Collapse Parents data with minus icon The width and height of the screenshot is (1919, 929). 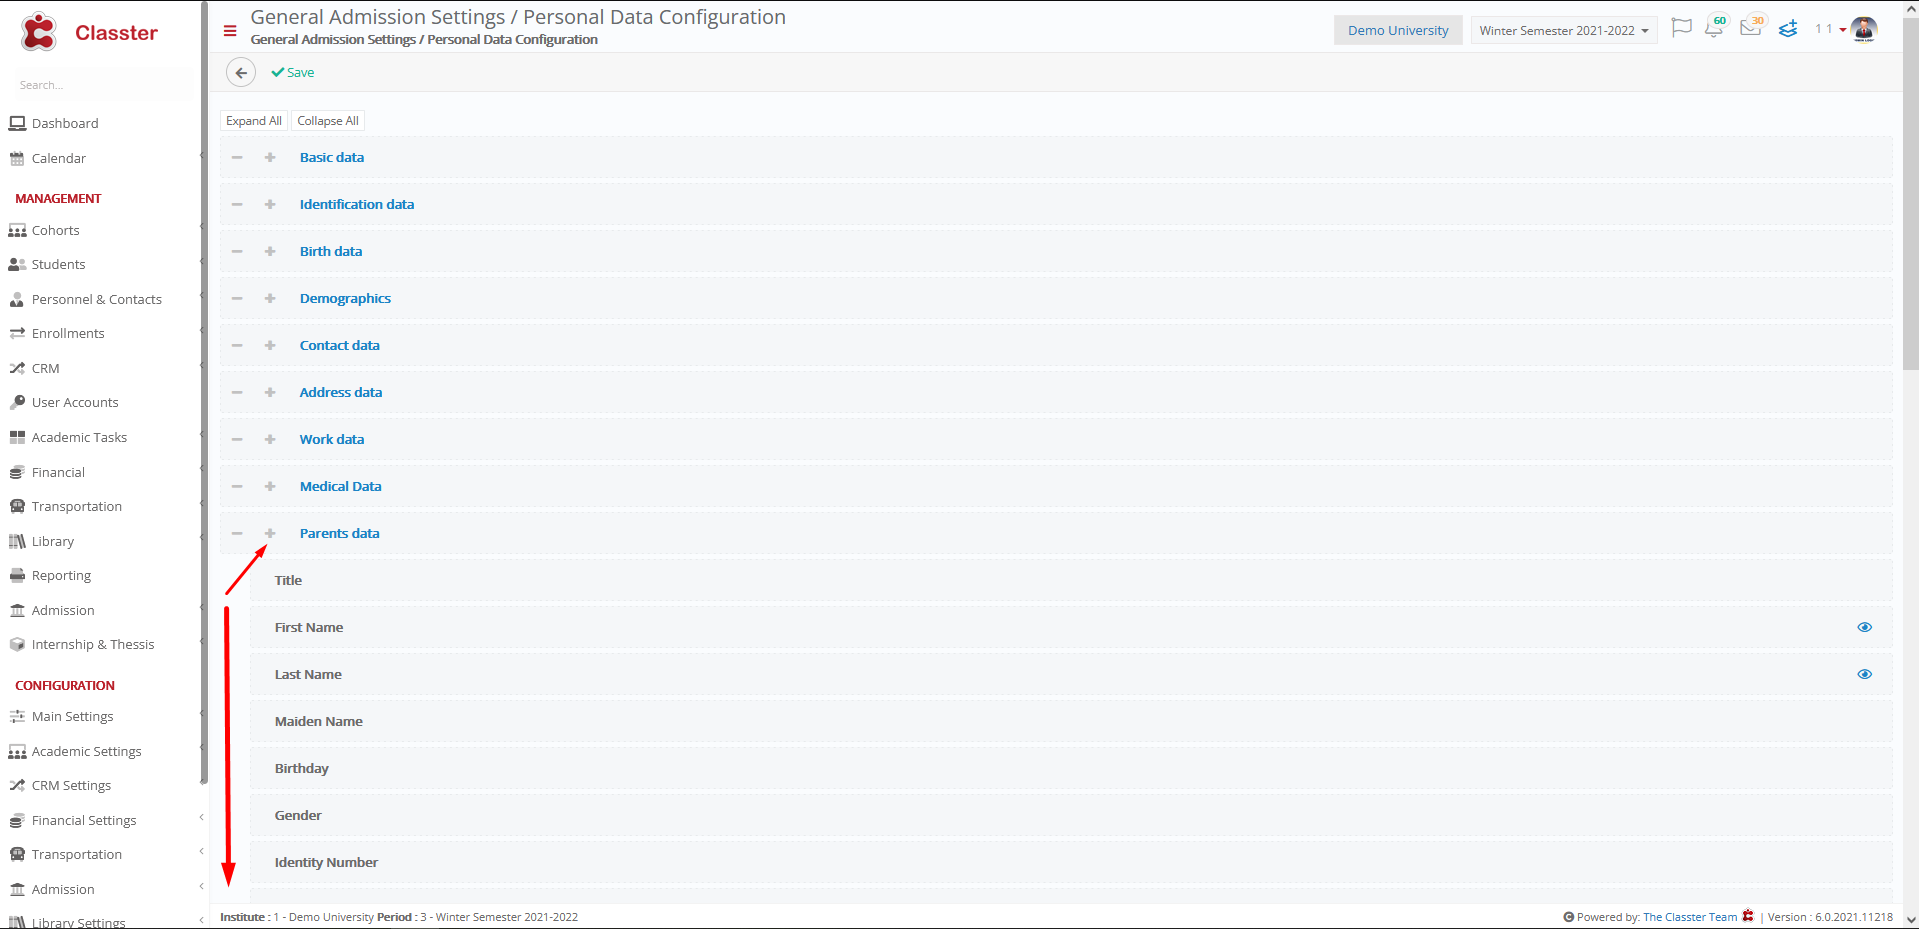click(x=237, y=533)
